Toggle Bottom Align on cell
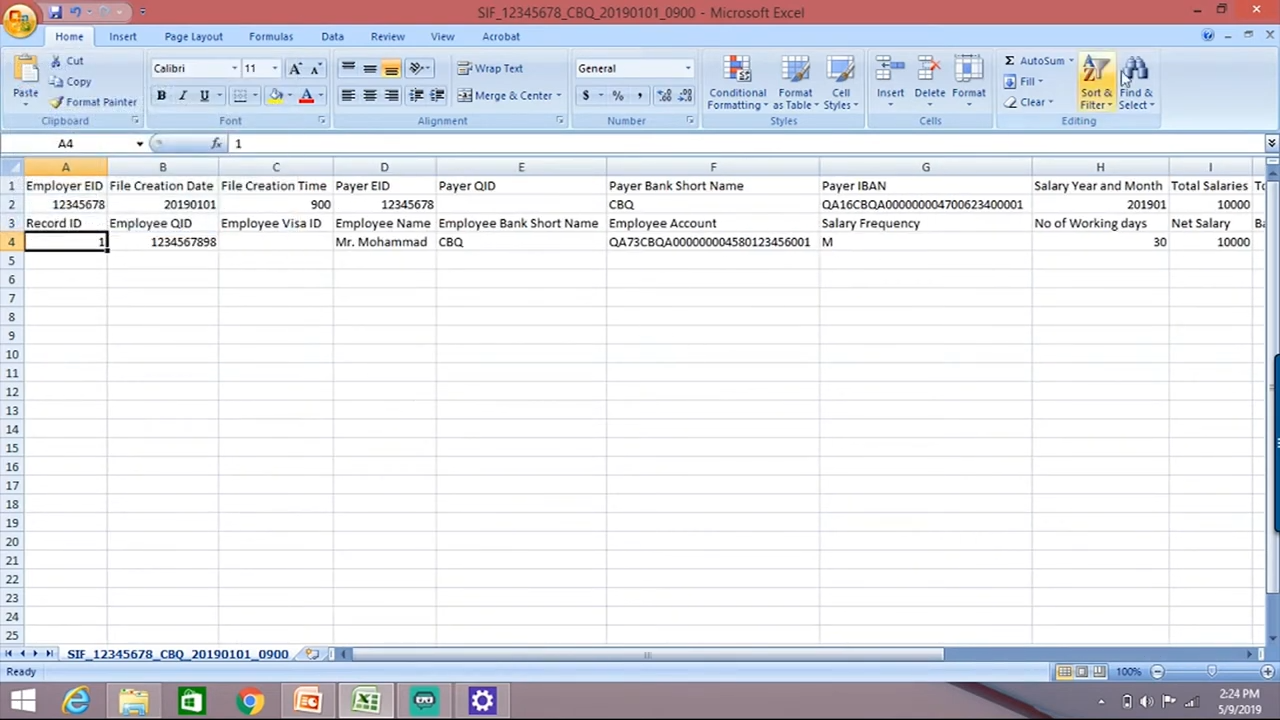 pyautogui.click(x=391, y=68)
